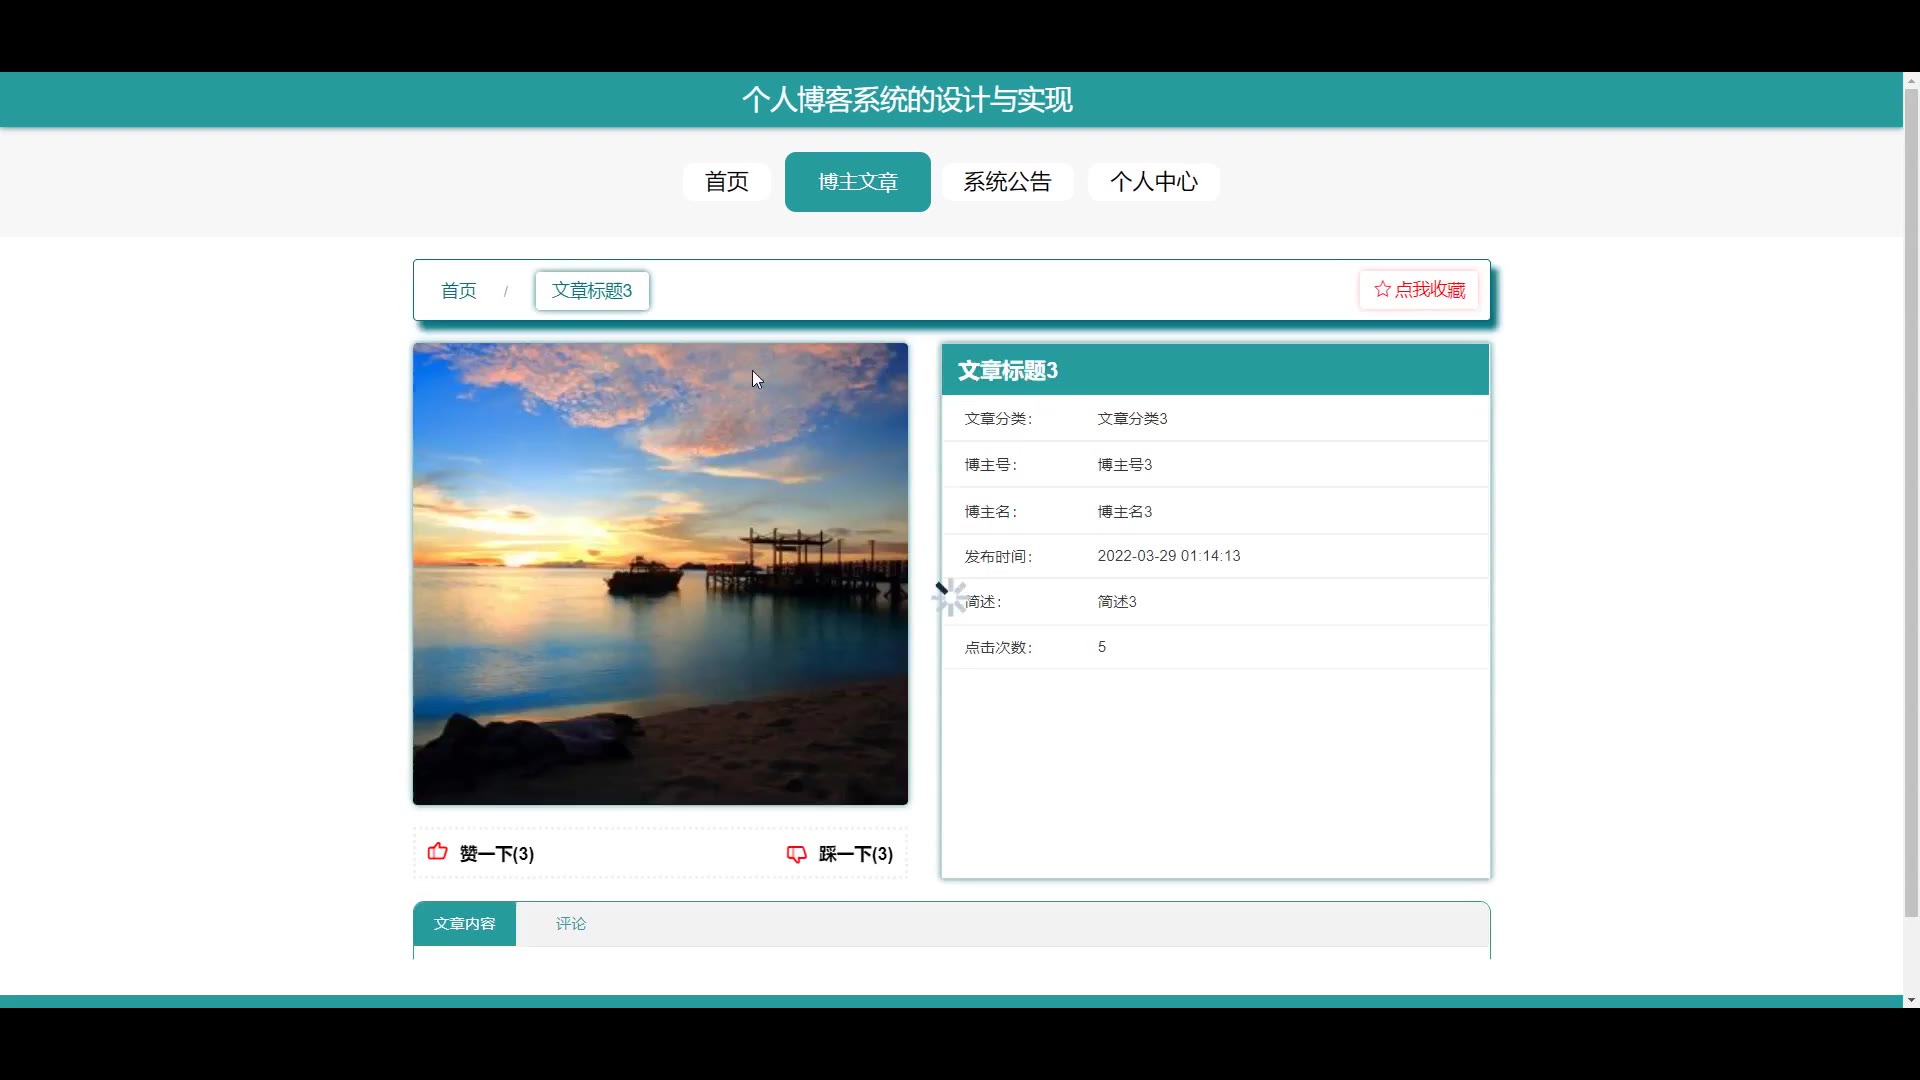Image resolution: width=1920 pixels, height=1080 pixels.
Task: Click the 文章分类: label
Action: [x=998, y=419]
